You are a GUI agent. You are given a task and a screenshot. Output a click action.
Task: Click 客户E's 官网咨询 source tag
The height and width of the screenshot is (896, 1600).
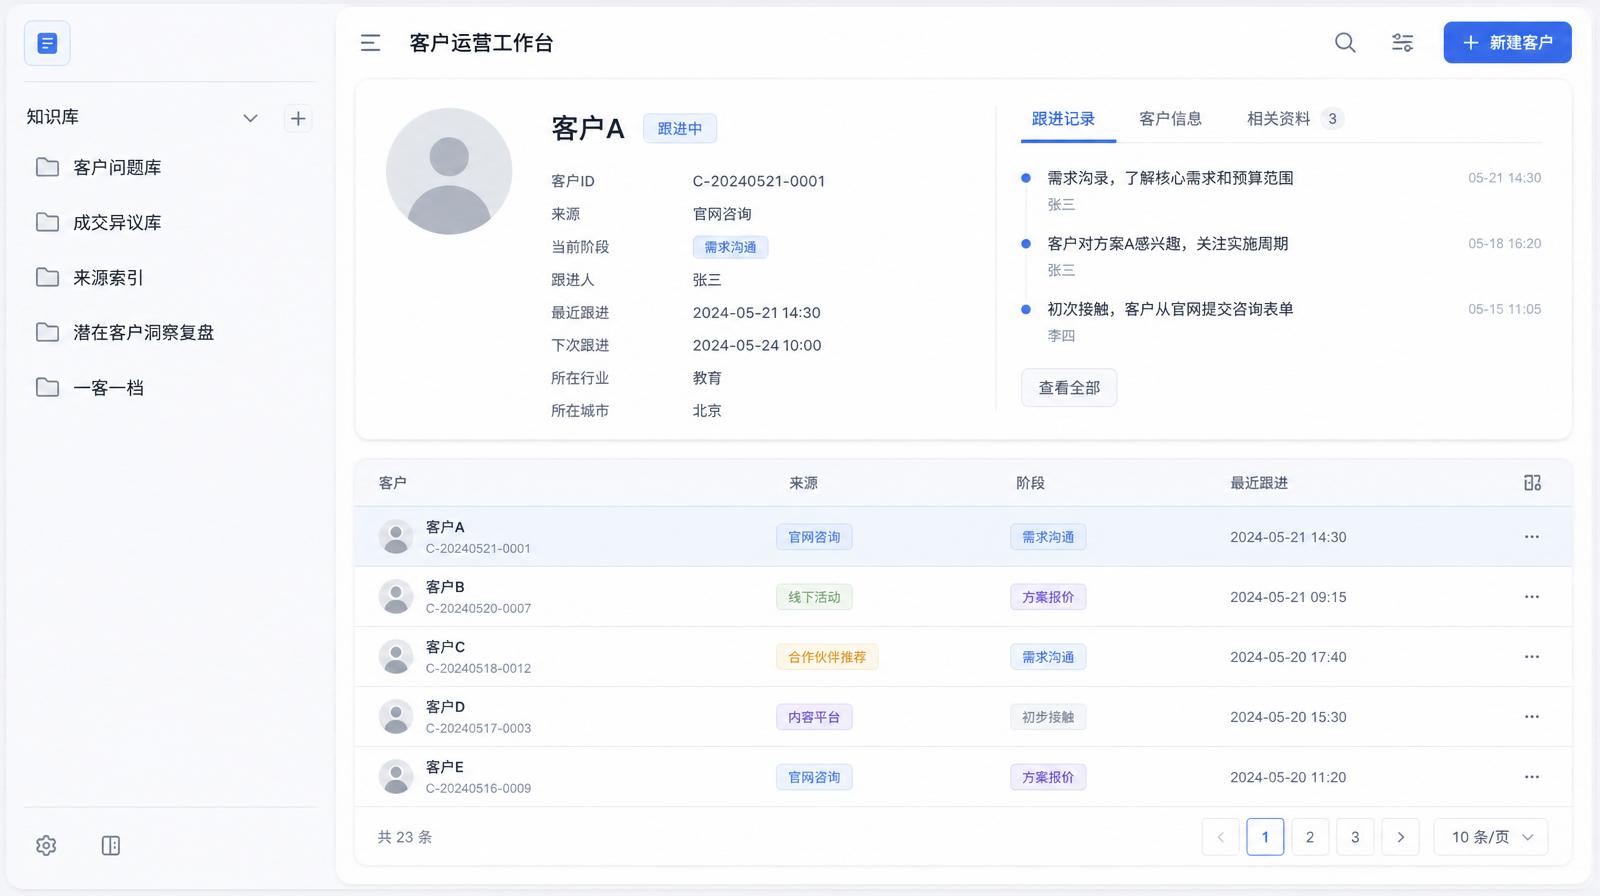coord(814,777)
